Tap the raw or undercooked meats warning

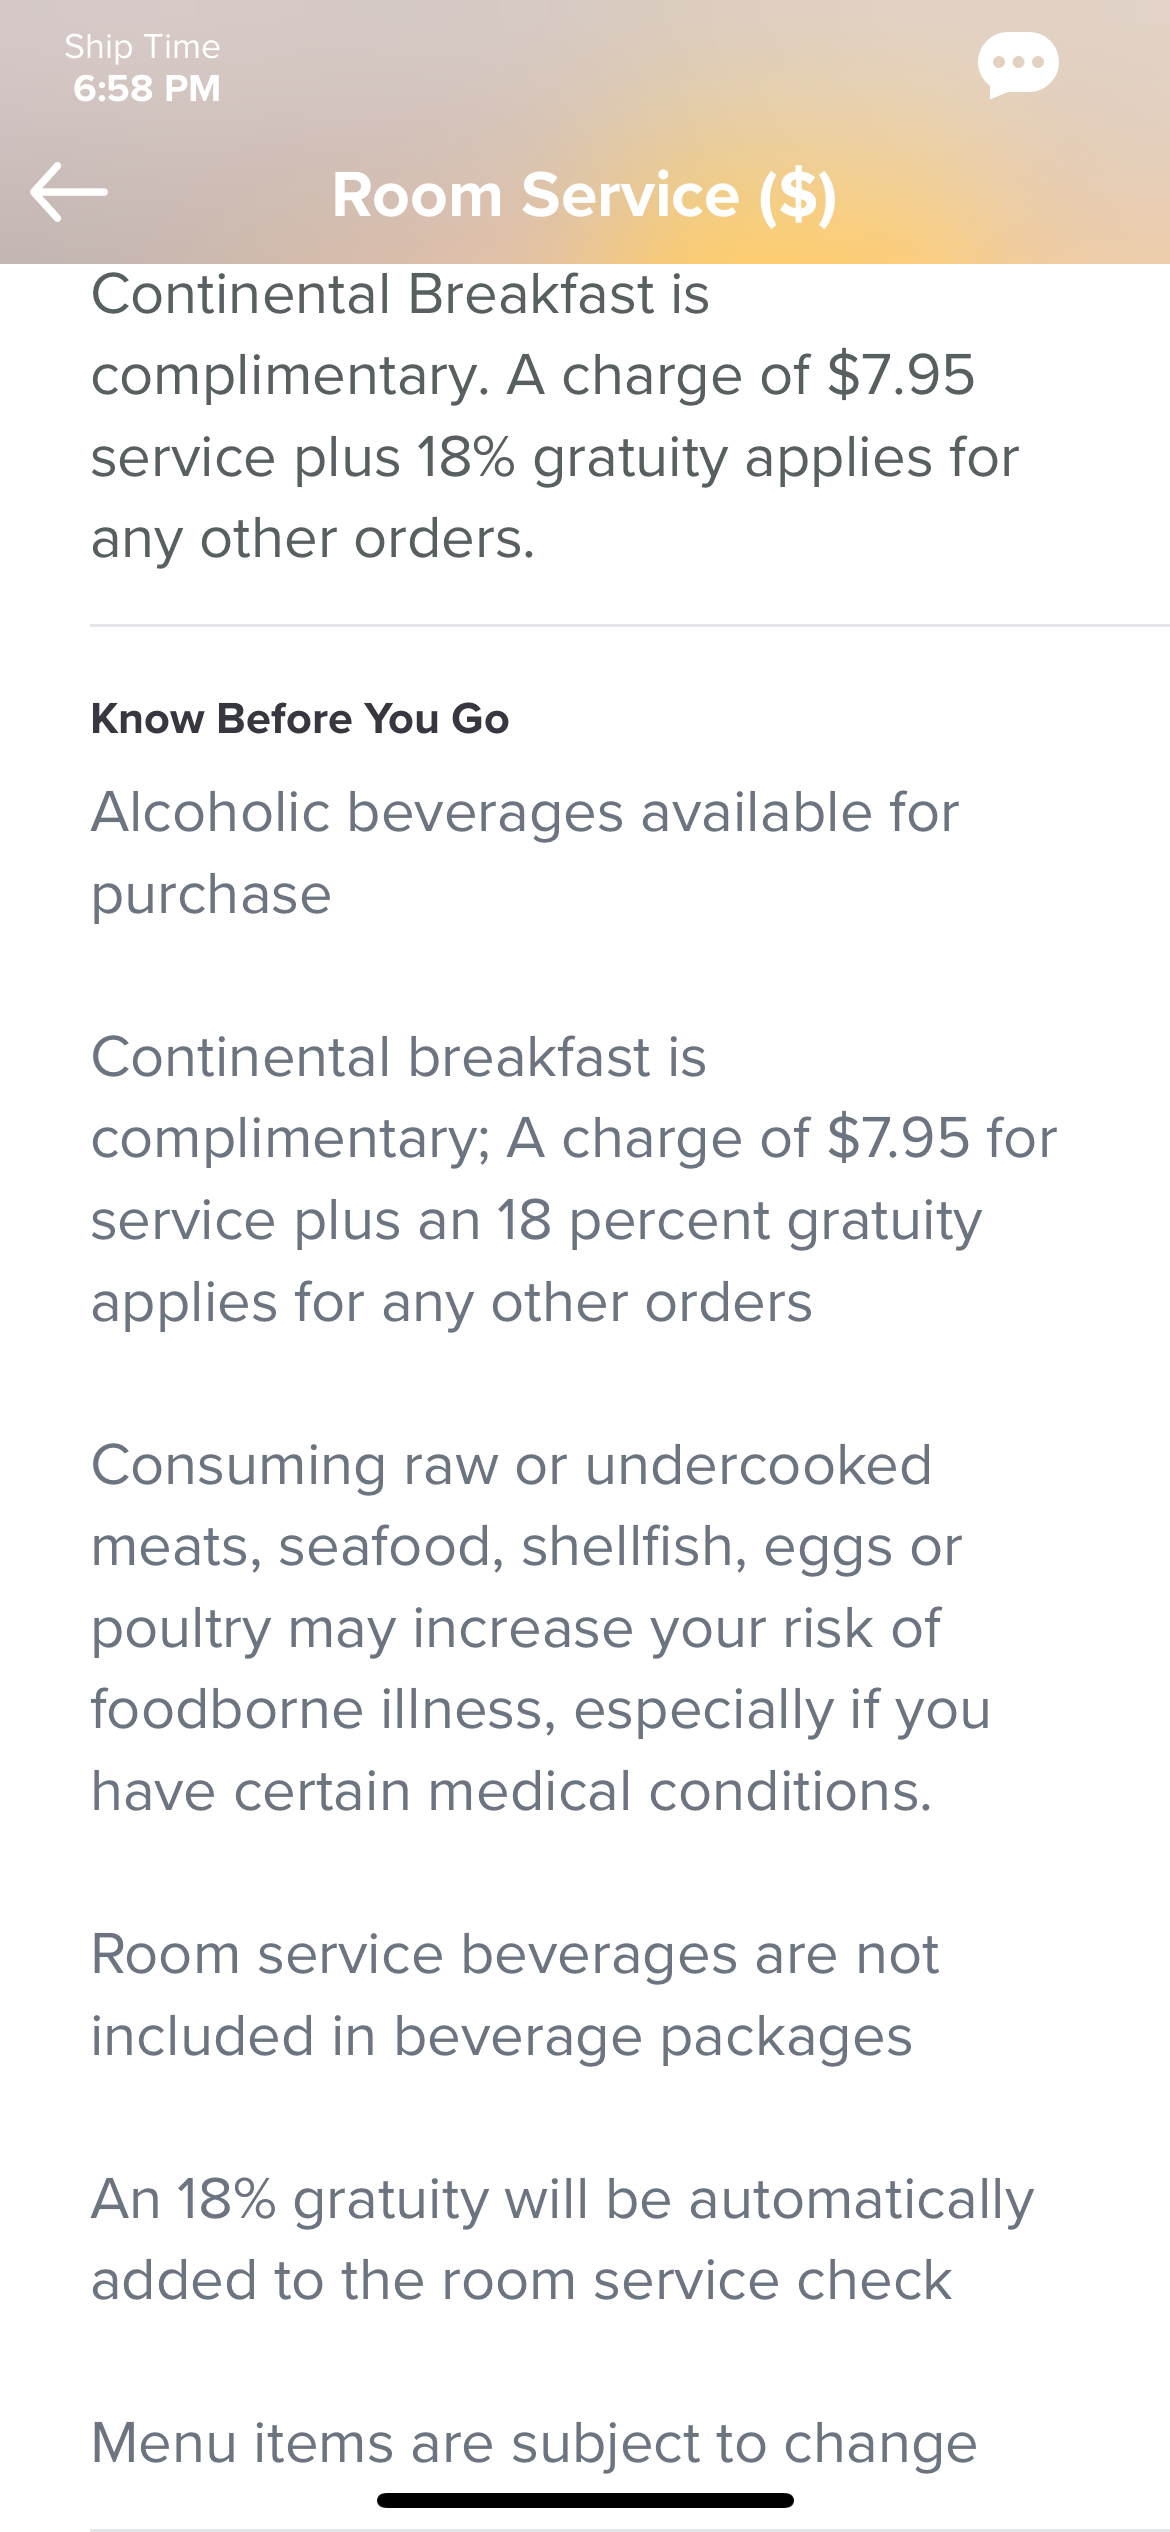coord(541,1628)
